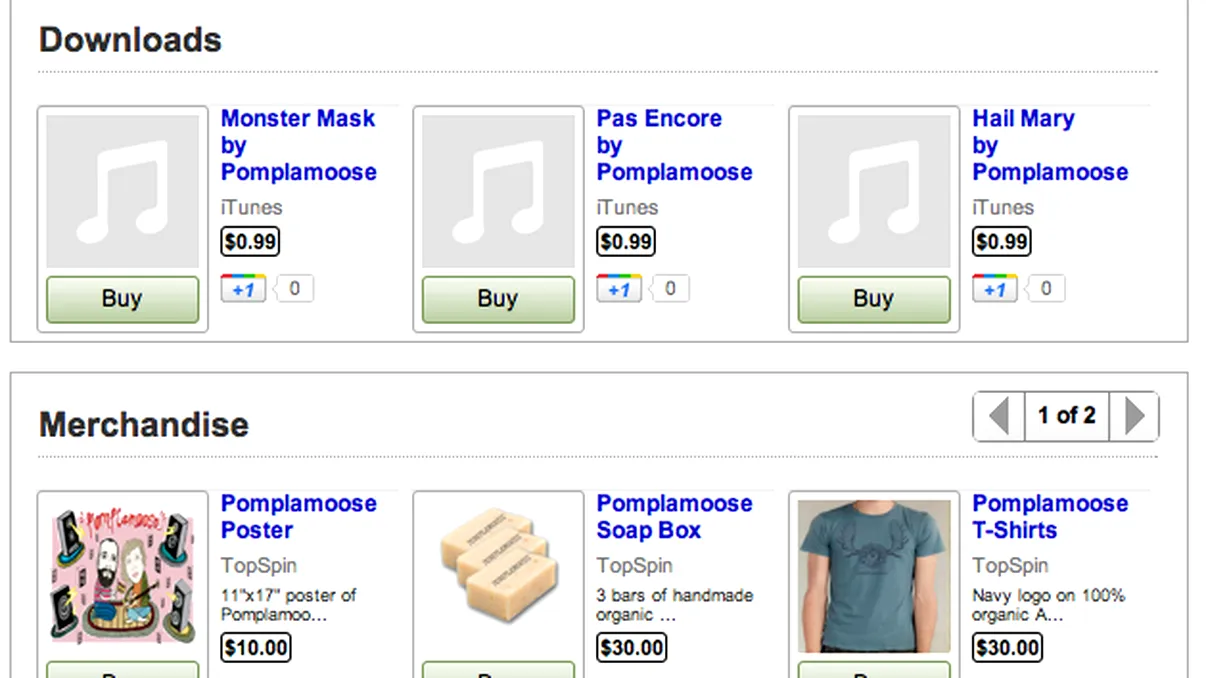Open the Pomplamoose T-Shirts link
This screenshot has height=678, width=1206.
(1050, 516)
